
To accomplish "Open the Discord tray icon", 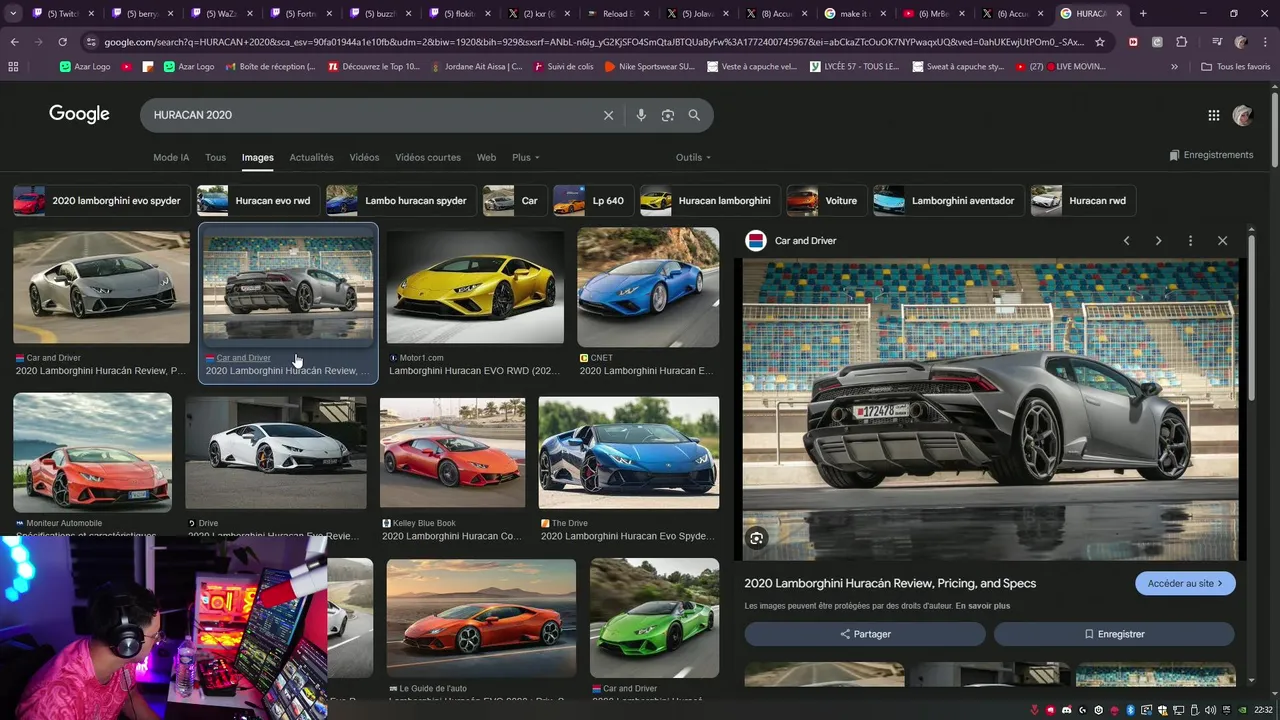I will click(1067, 710).
